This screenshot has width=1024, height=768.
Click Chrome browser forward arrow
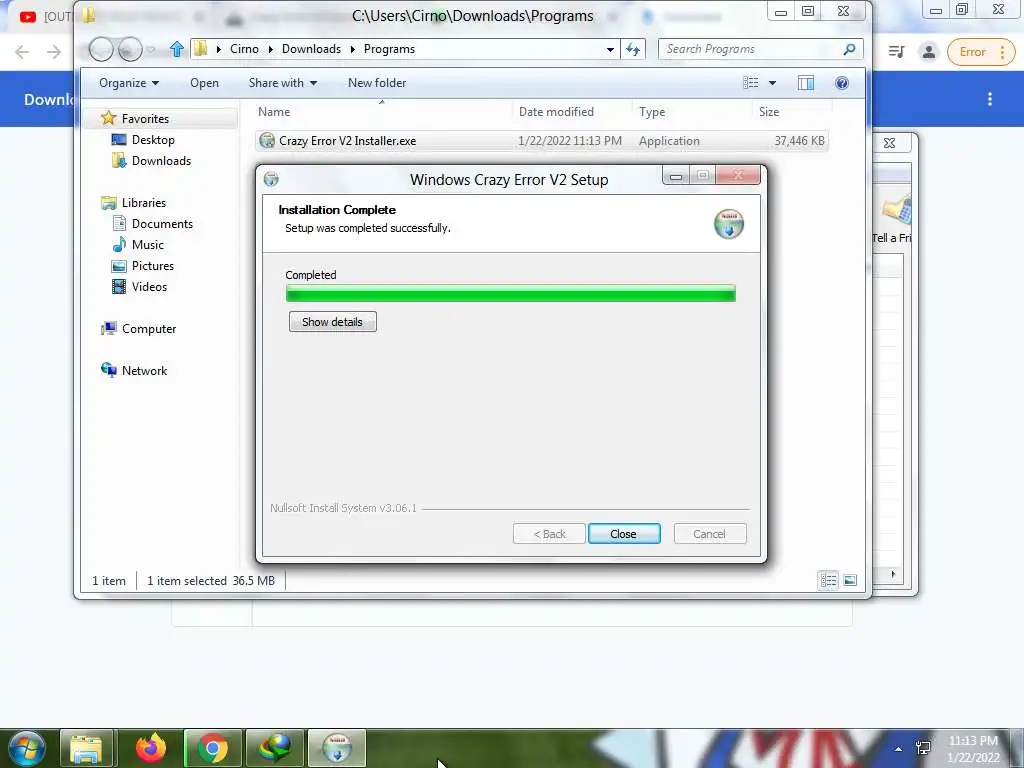(x=54, y=52)
